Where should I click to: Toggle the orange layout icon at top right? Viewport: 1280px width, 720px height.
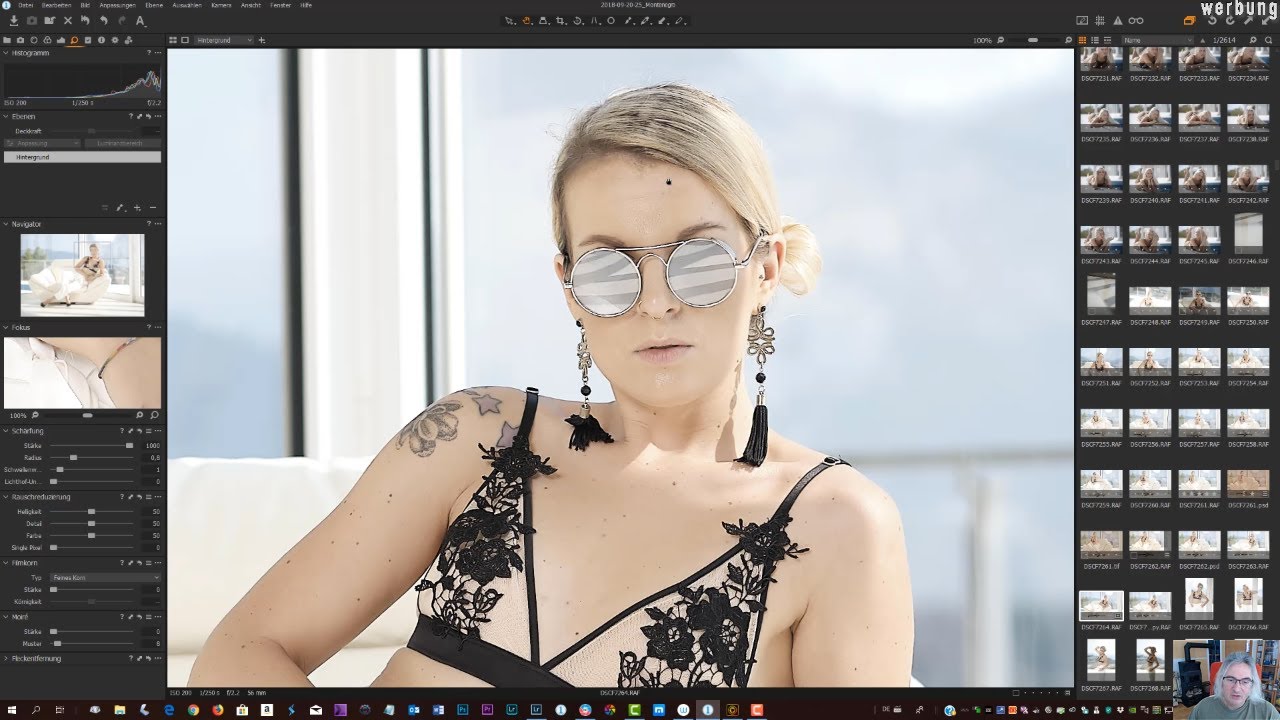[1189, 20]
